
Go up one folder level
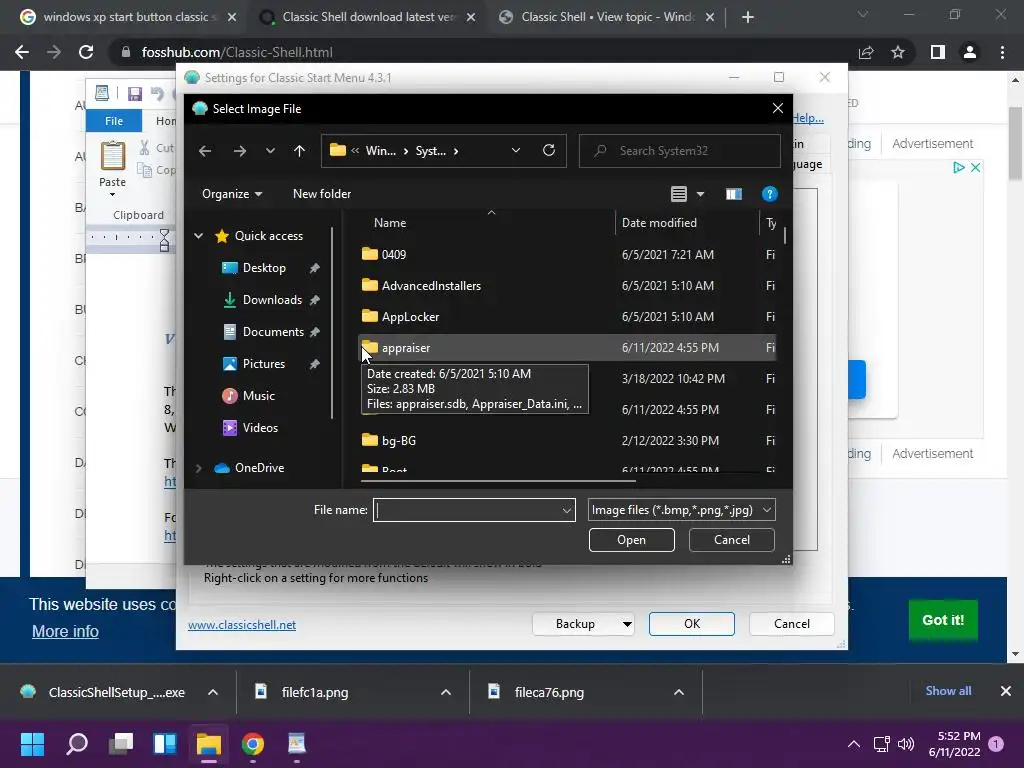click(299, 151)
